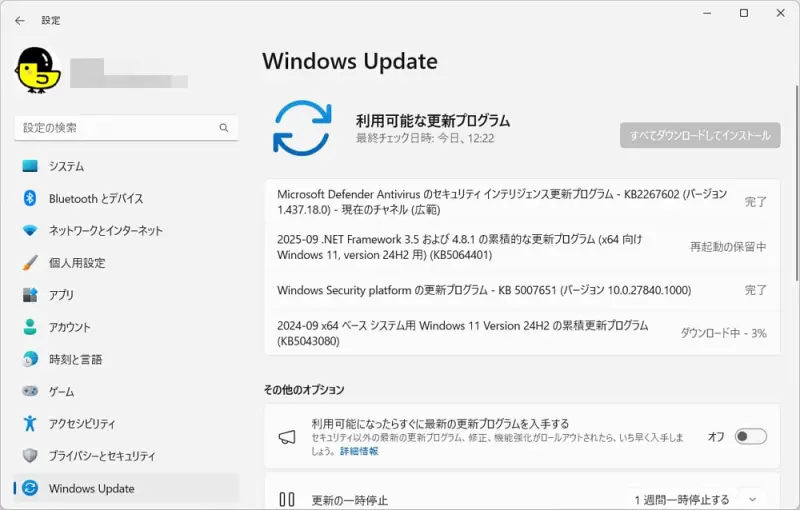This screenshot has width=800, height=510.
Task: Click その他のオプション section heading
Action: (x=304, y=390)
